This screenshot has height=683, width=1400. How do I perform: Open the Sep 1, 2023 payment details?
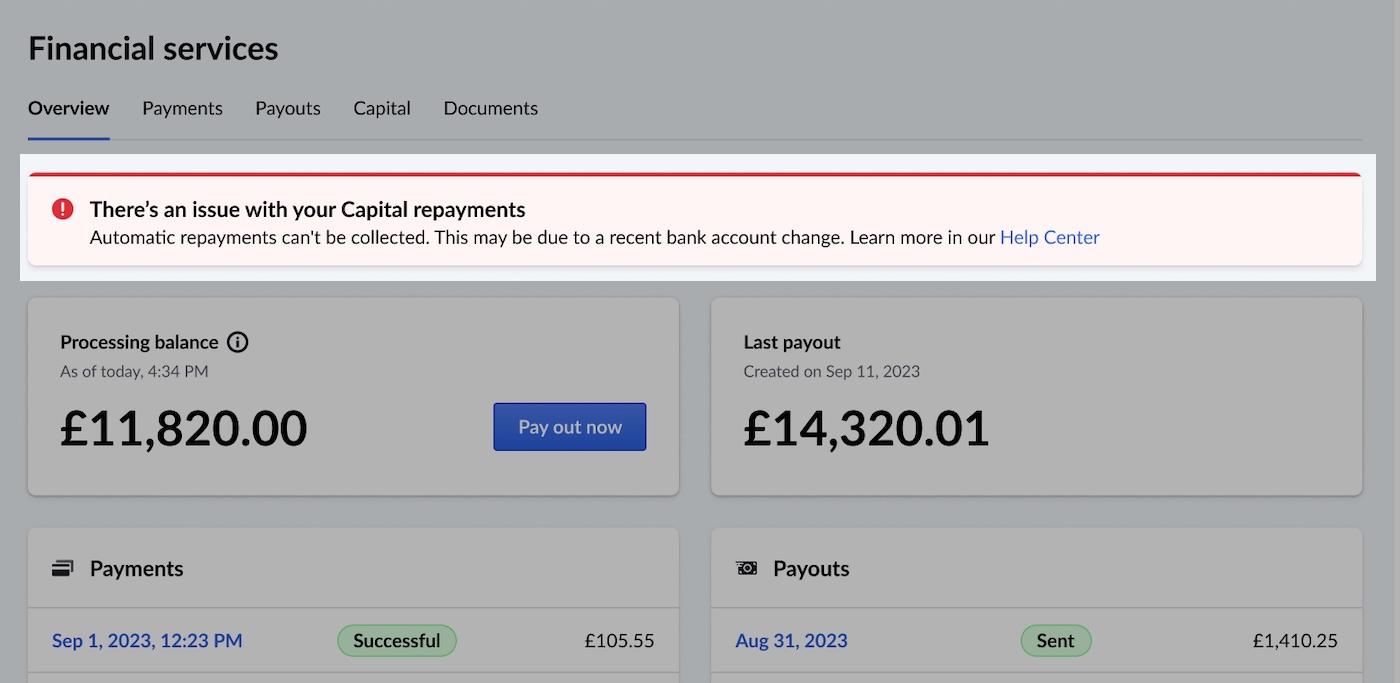pos(146,640)
